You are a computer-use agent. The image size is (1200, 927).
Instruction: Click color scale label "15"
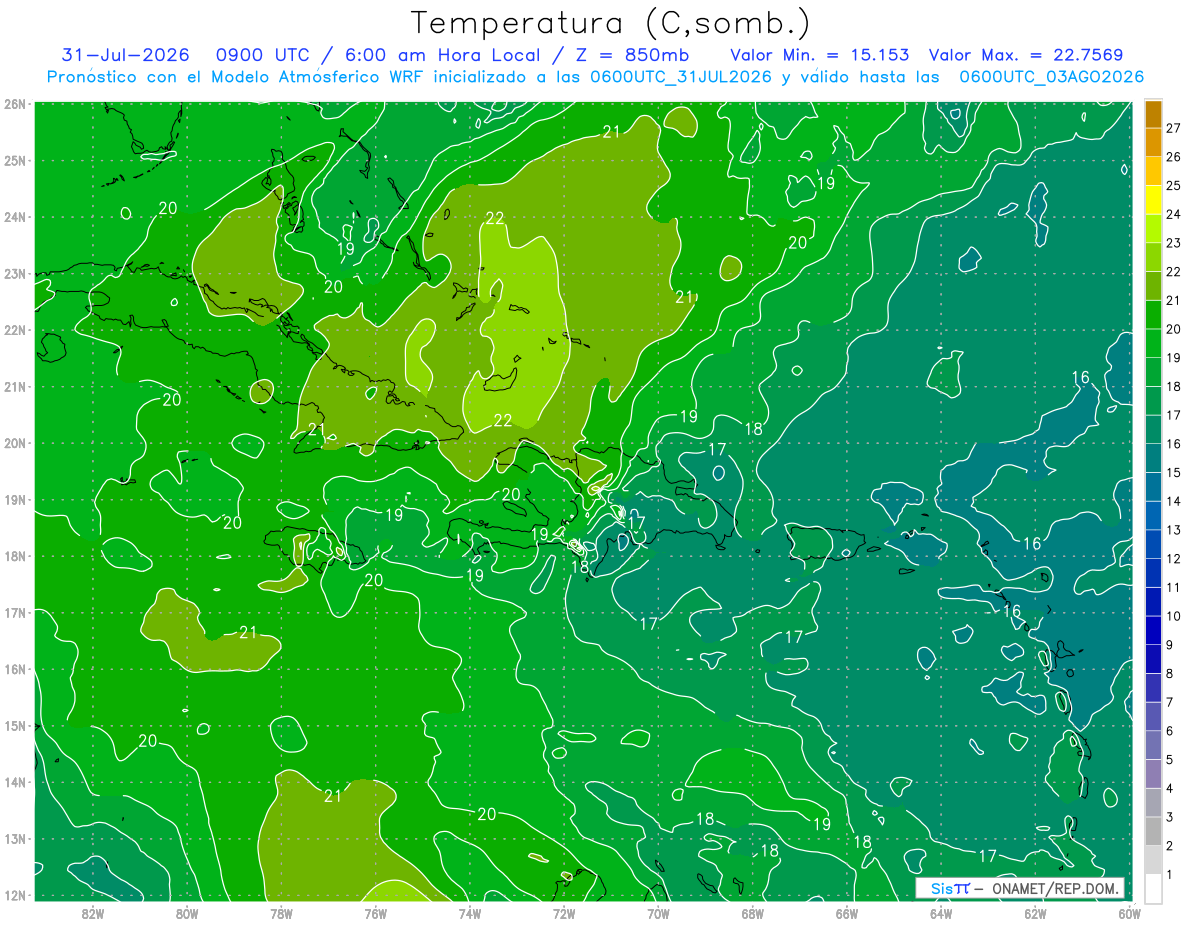pos(1173,472)
